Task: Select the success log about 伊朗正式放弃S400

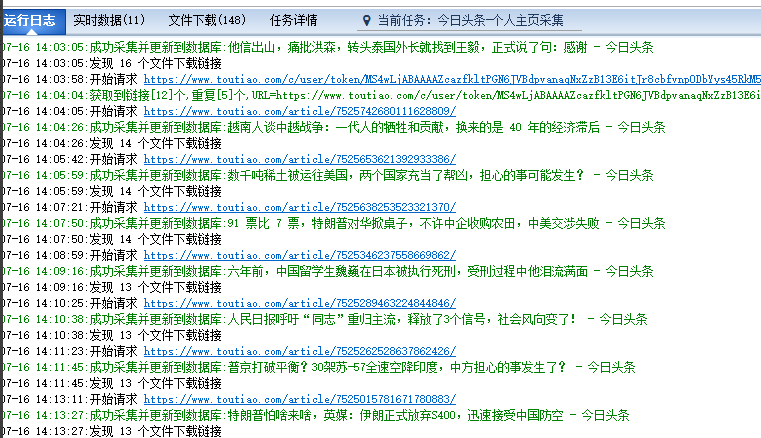Action: [315, 416]
